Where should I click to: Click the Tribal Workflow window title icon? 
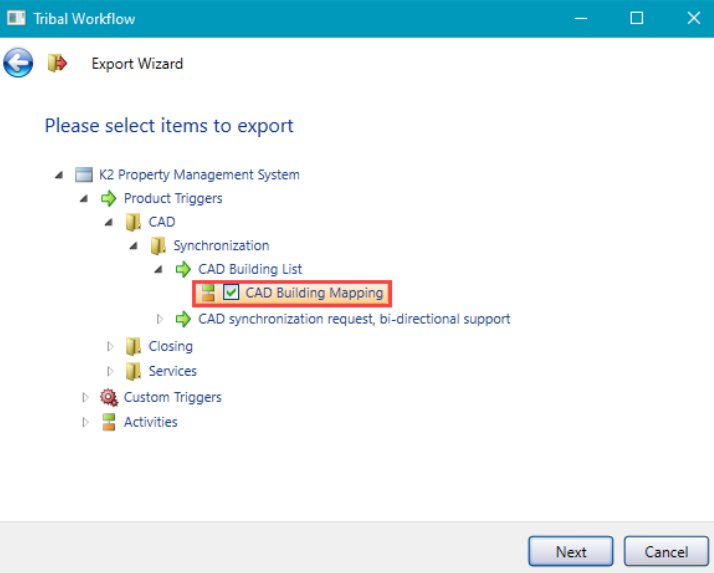[17, 18]
